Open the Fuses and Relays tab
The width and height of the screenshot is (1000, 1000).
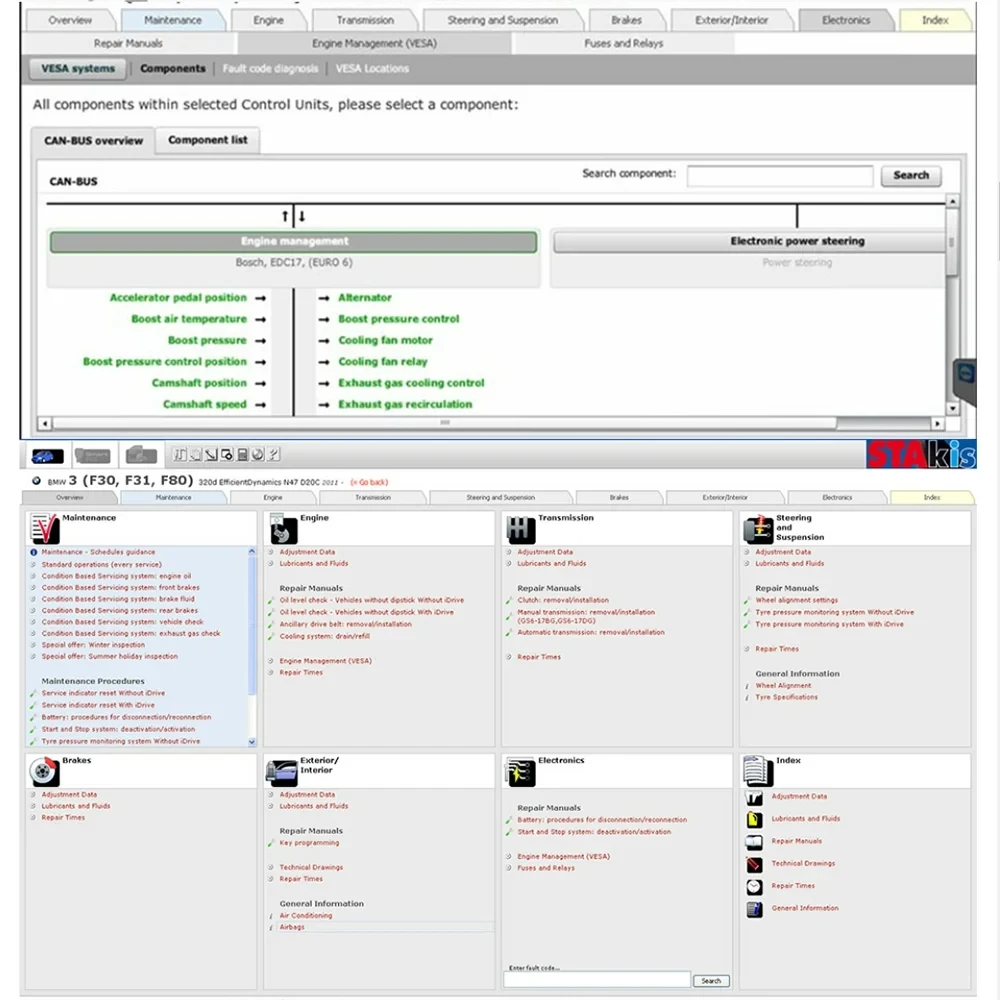[623, 43]
